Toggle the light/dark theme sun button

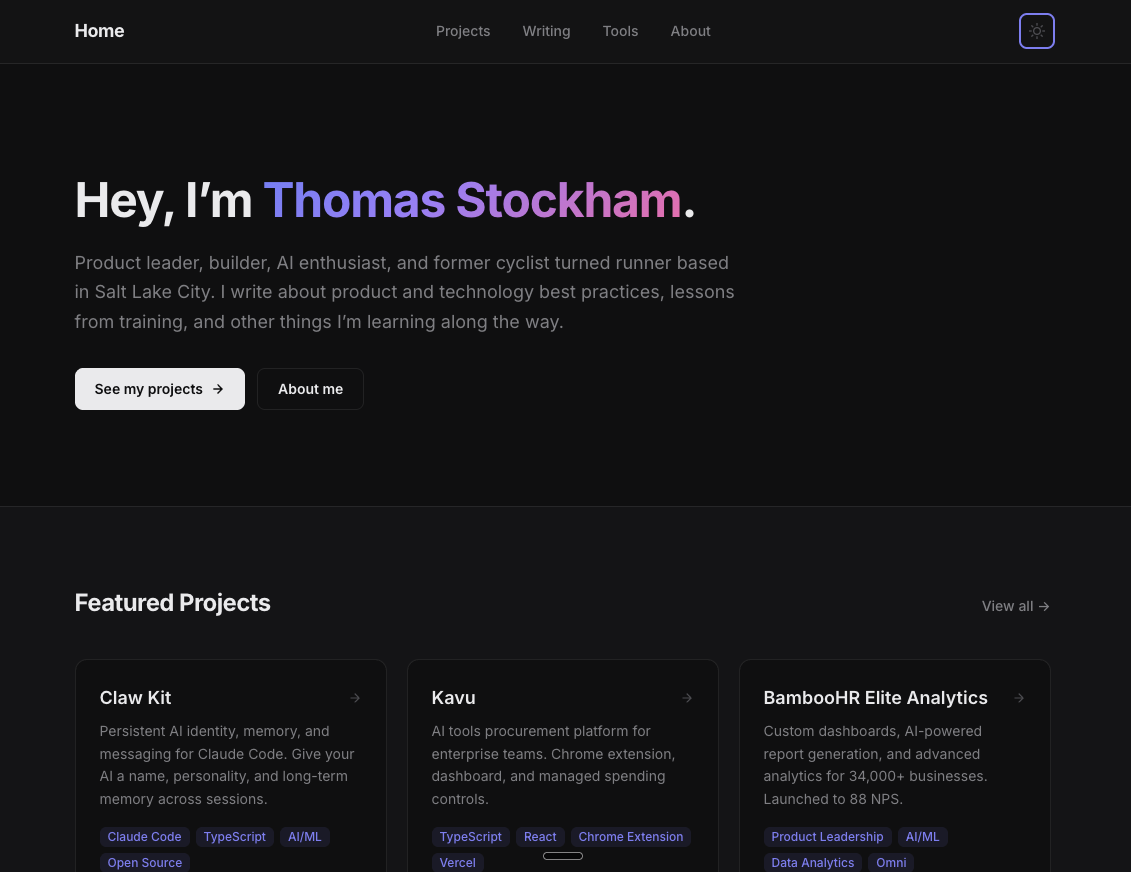click(1036, 31)
